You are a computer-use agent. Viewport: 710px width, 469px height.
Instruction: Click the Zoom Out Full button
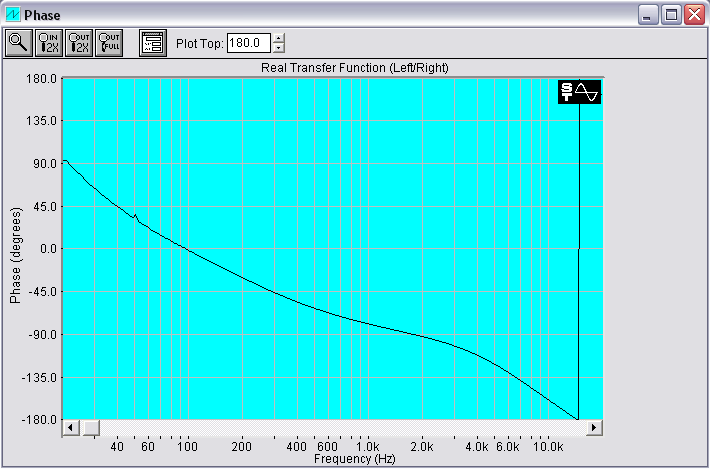point(108,42)
